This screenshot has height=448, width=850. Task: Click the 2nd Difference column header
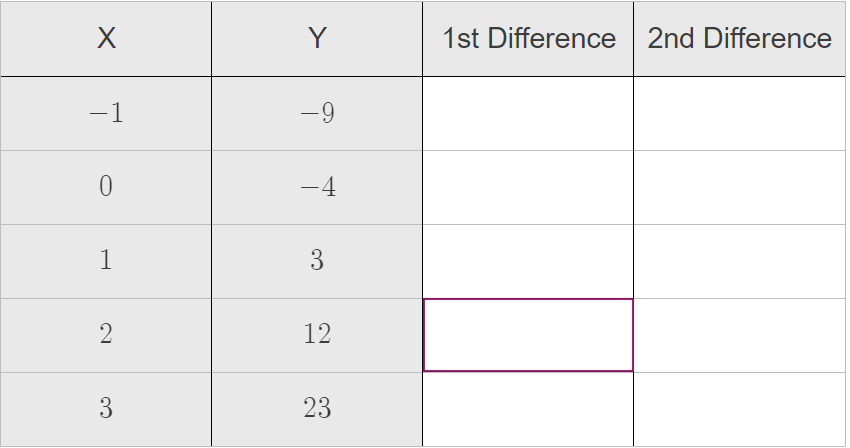point(739,39)
